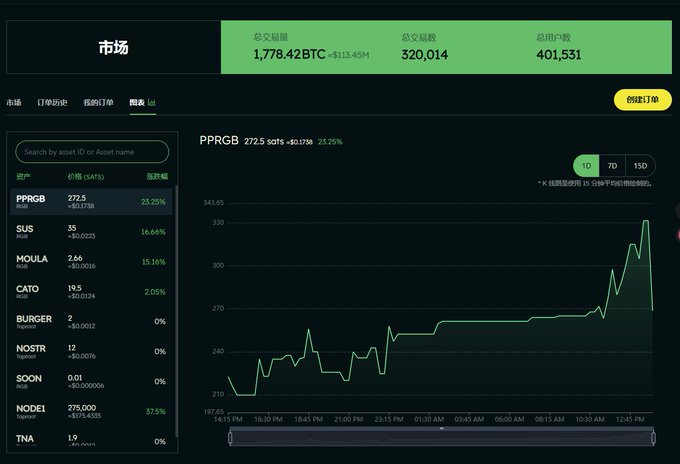Click the yellow 创建订单 button
This screenshot has width=680, height=464.
[643, 100]
